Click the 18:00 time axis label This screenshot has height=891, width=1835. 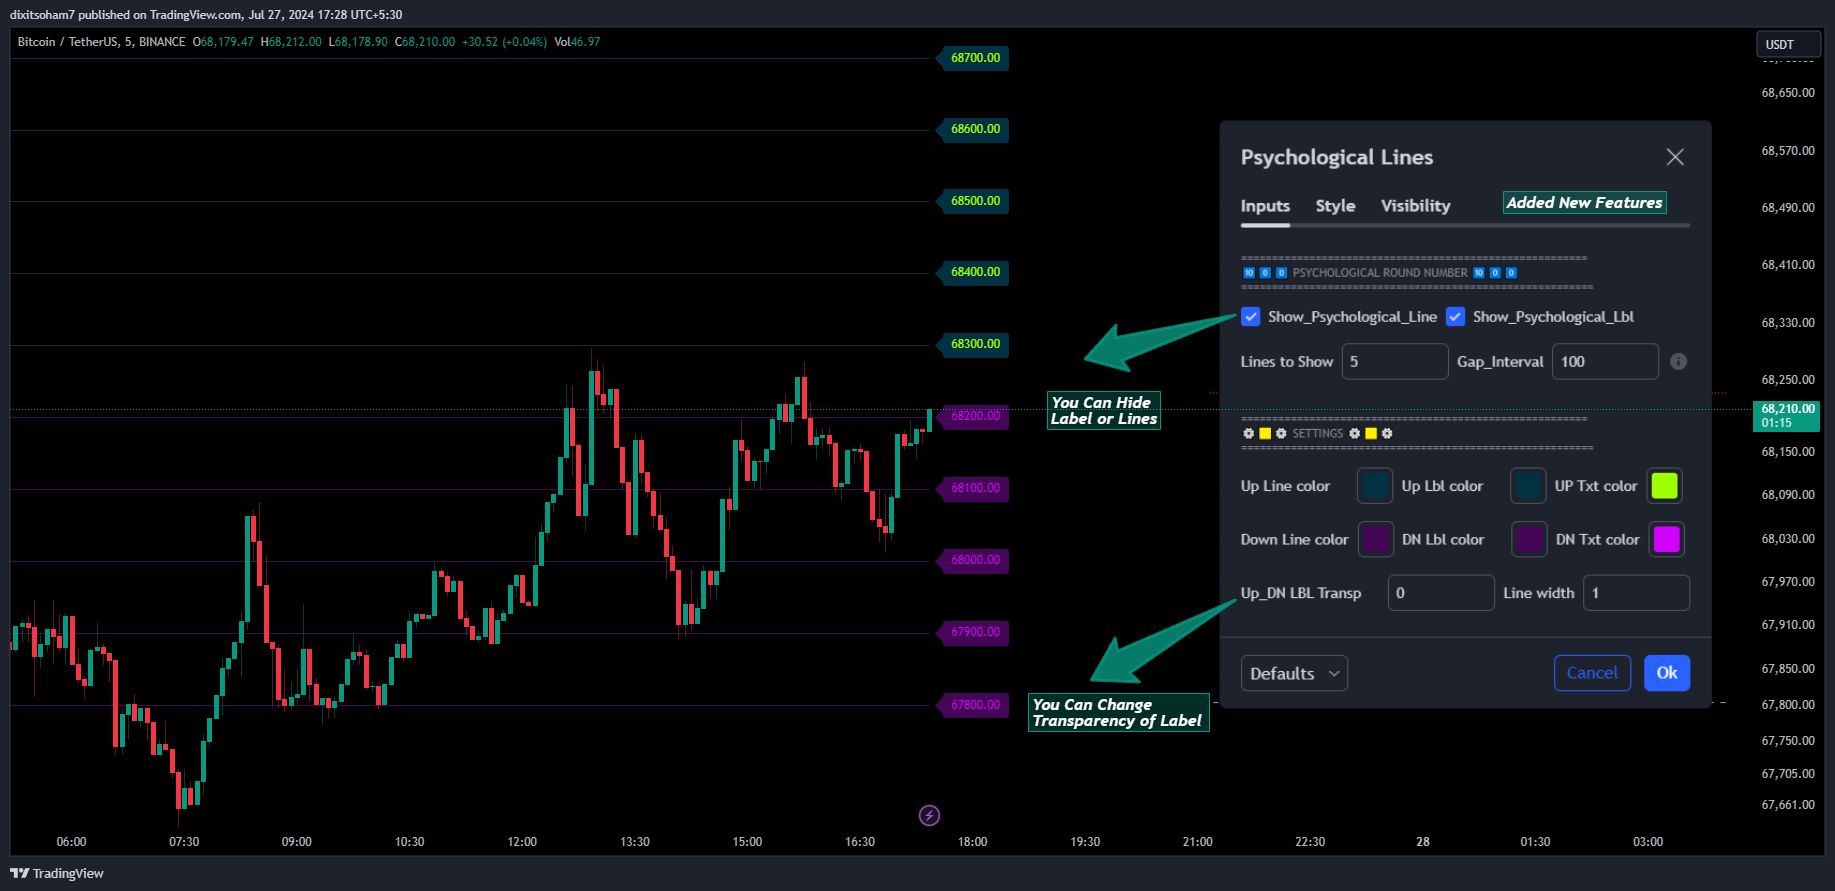pyautogui.click(x=972, y=842)
